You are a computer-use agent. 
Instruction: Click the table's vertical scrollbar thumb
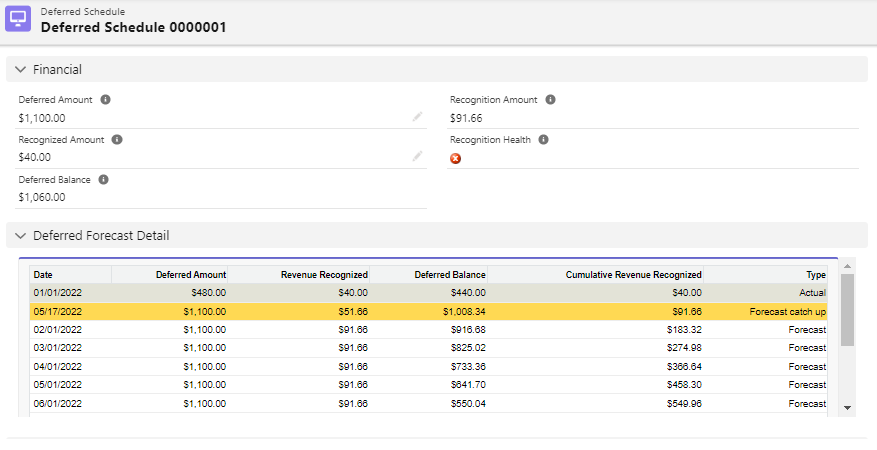click(x=847, y=309)
